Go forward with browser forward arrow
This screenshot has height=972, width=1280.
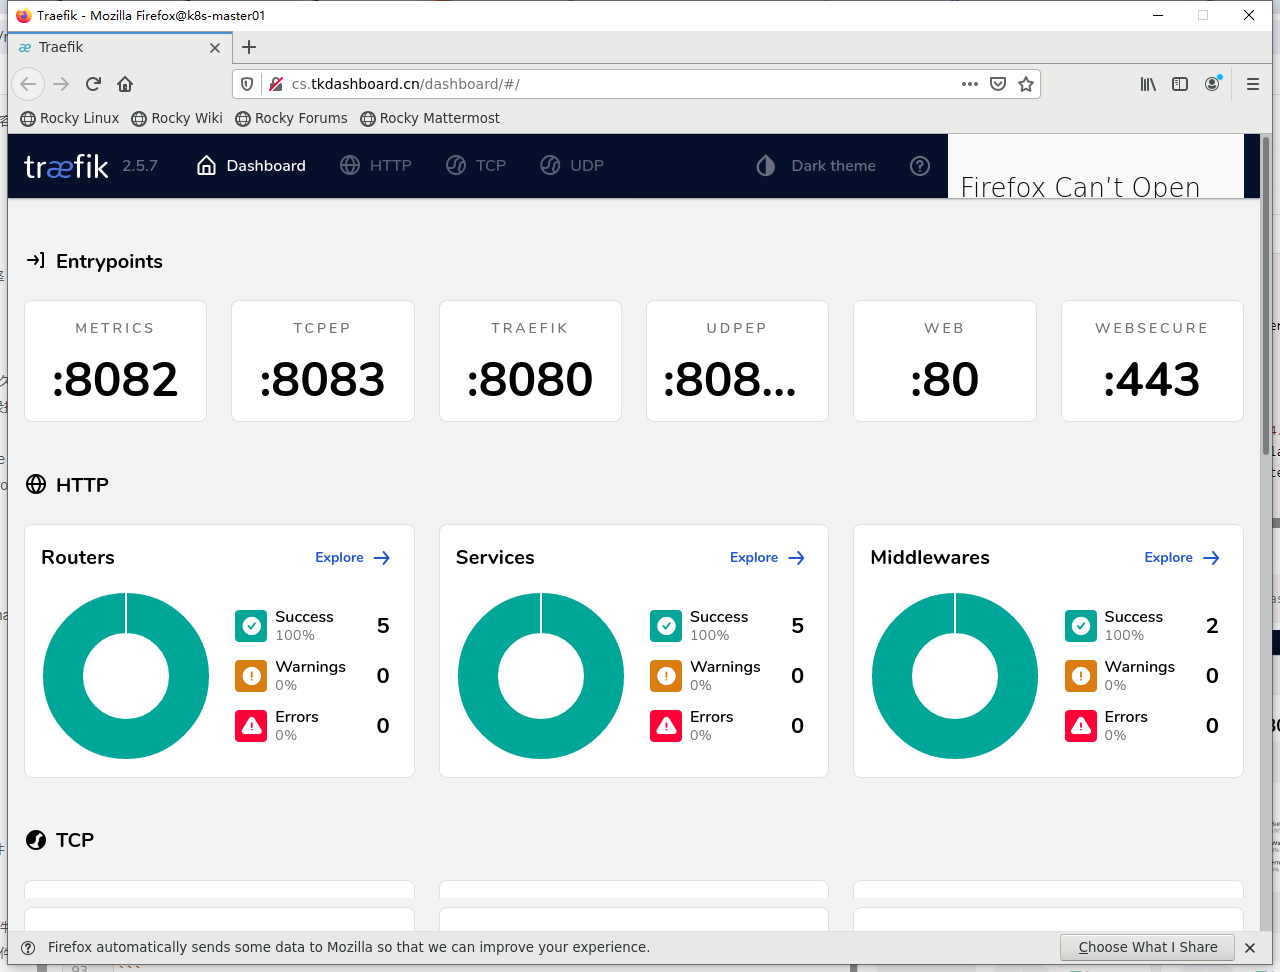click(61, 84)
